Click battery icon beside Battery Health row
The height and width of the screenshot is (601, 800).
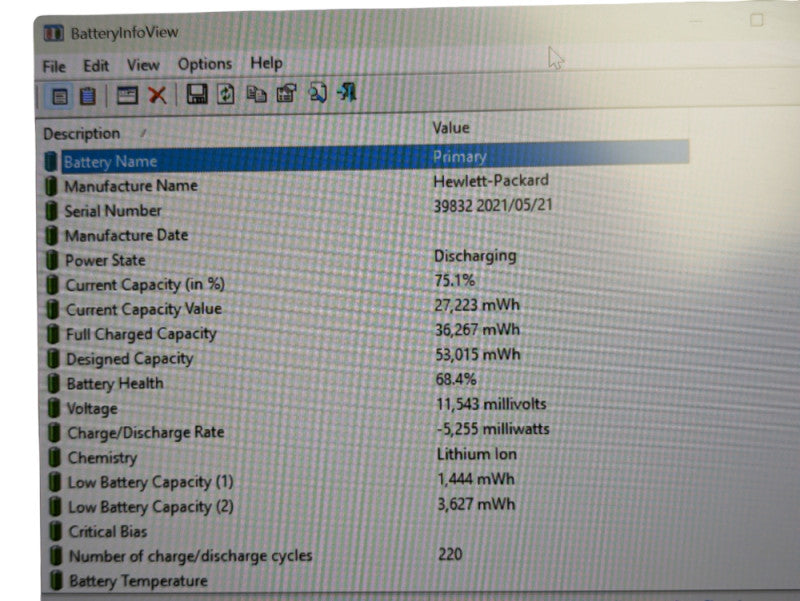(53, 383)
